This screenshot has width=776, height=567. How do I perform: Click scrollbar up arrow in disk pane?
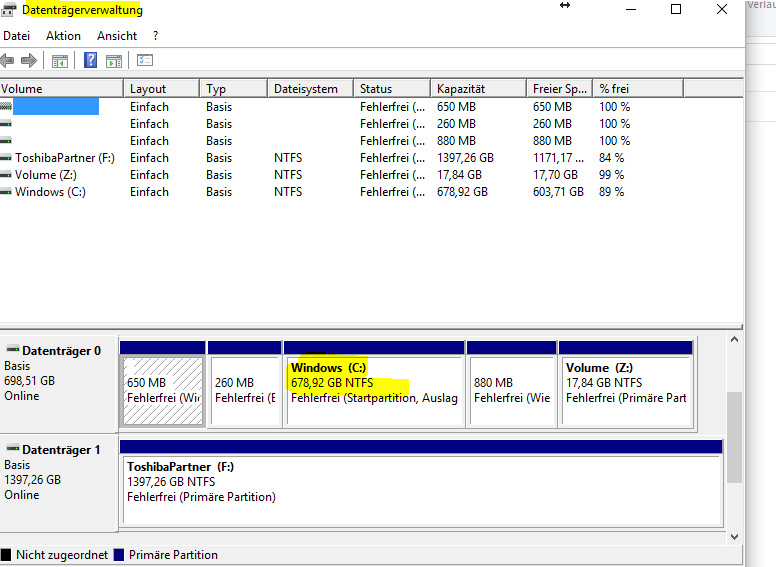(734, 339)
